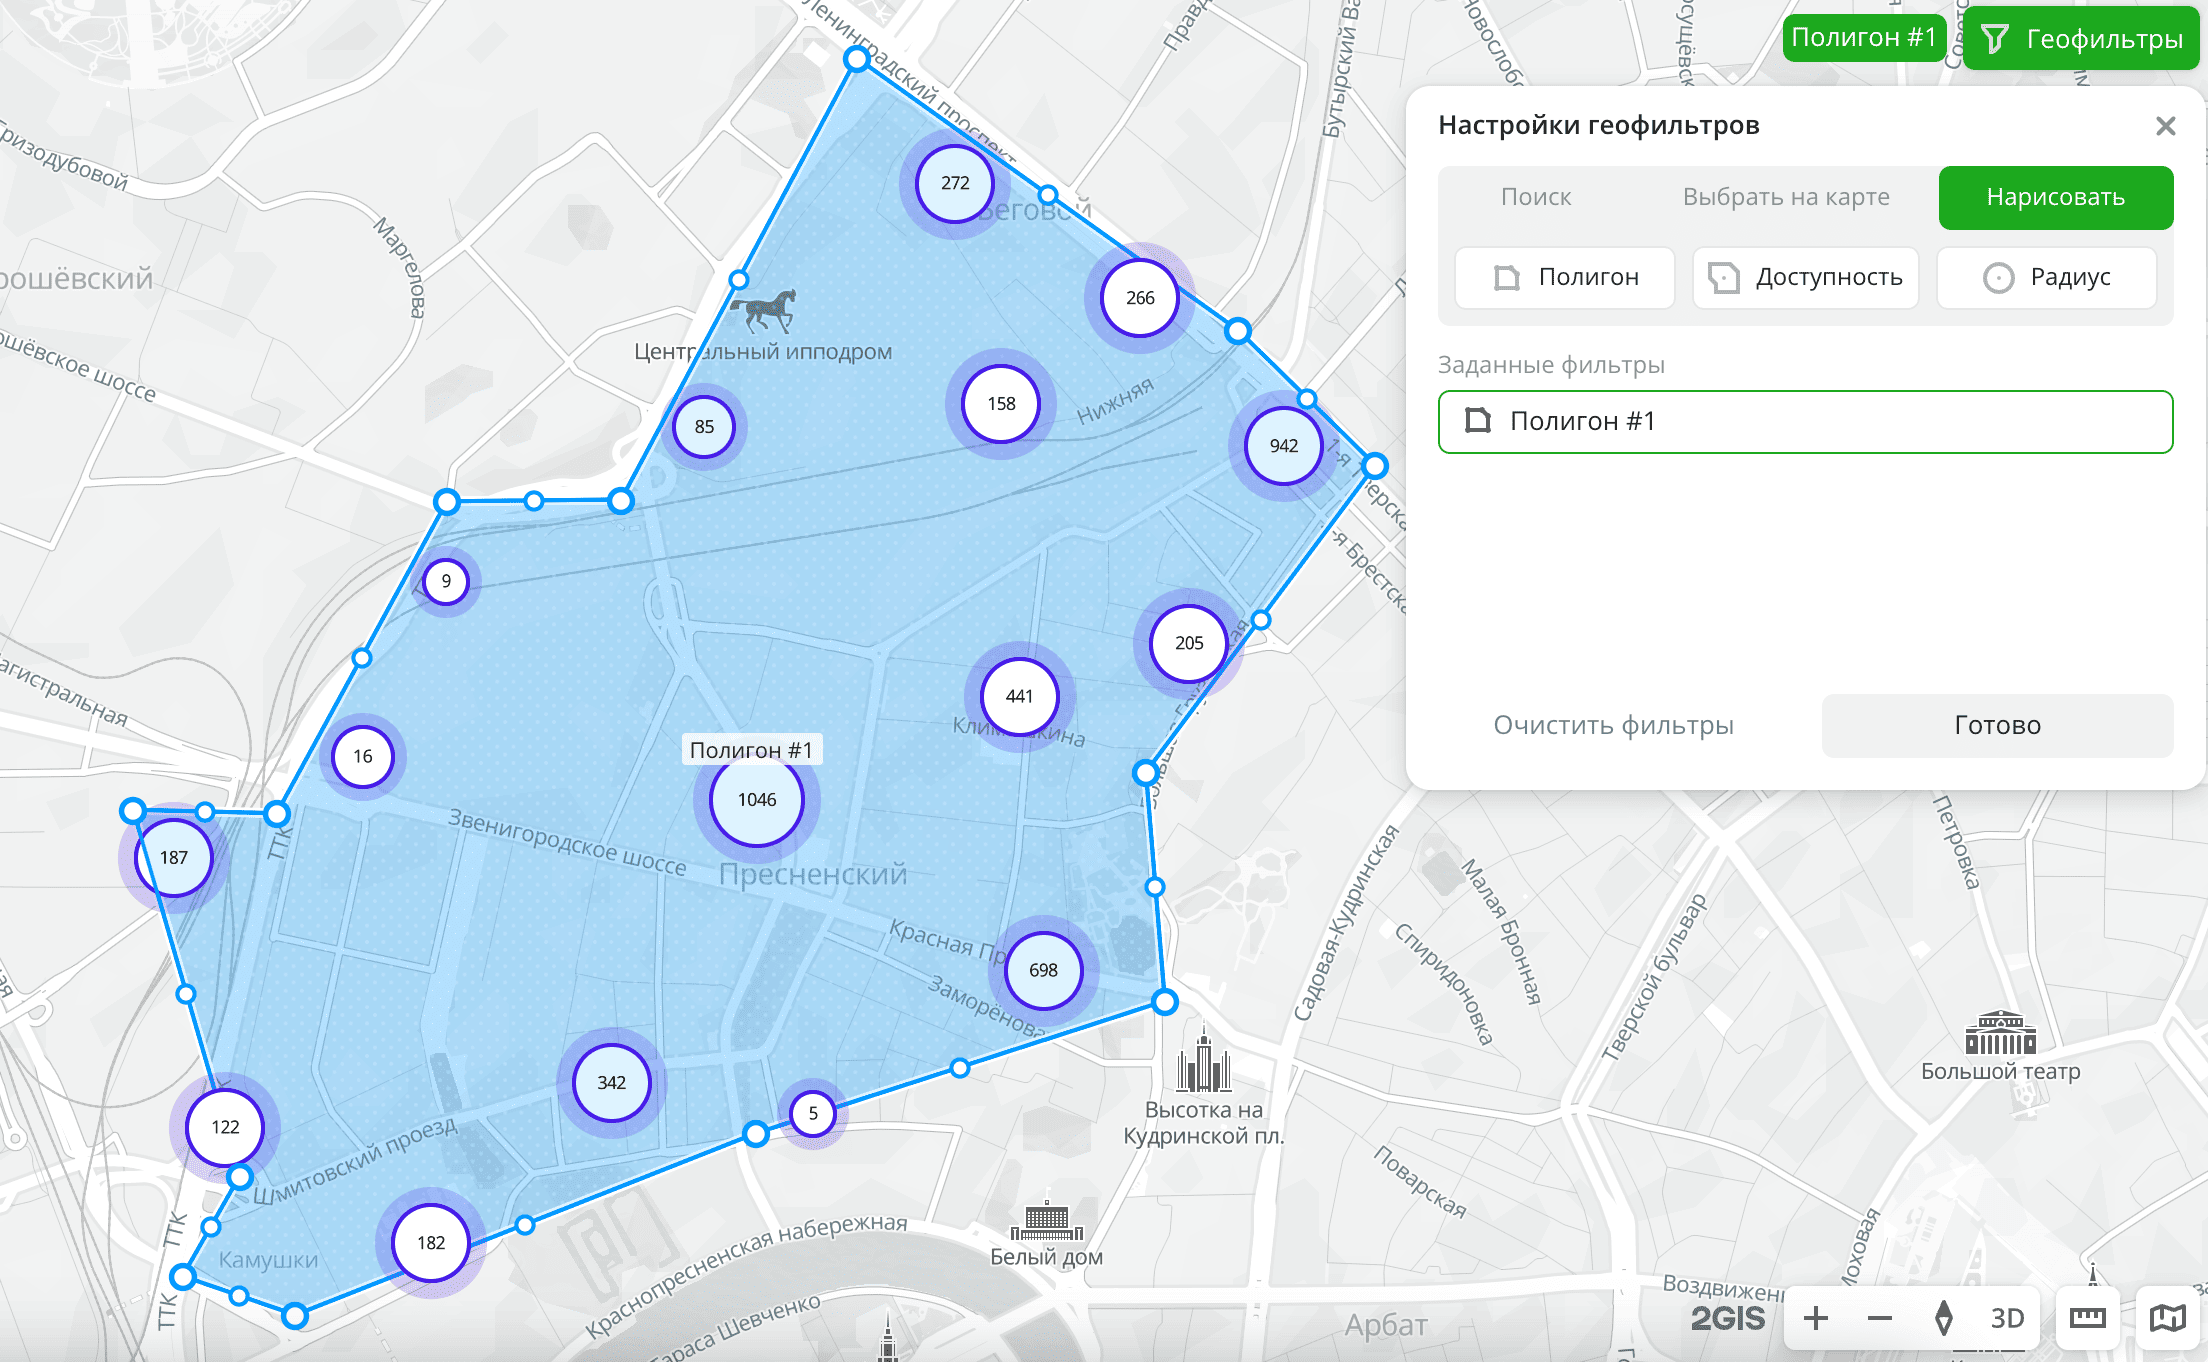This screenshot has height=1362, width=2208.
Task: Close the geofilter settings panel
Action: coord(2165,126)
